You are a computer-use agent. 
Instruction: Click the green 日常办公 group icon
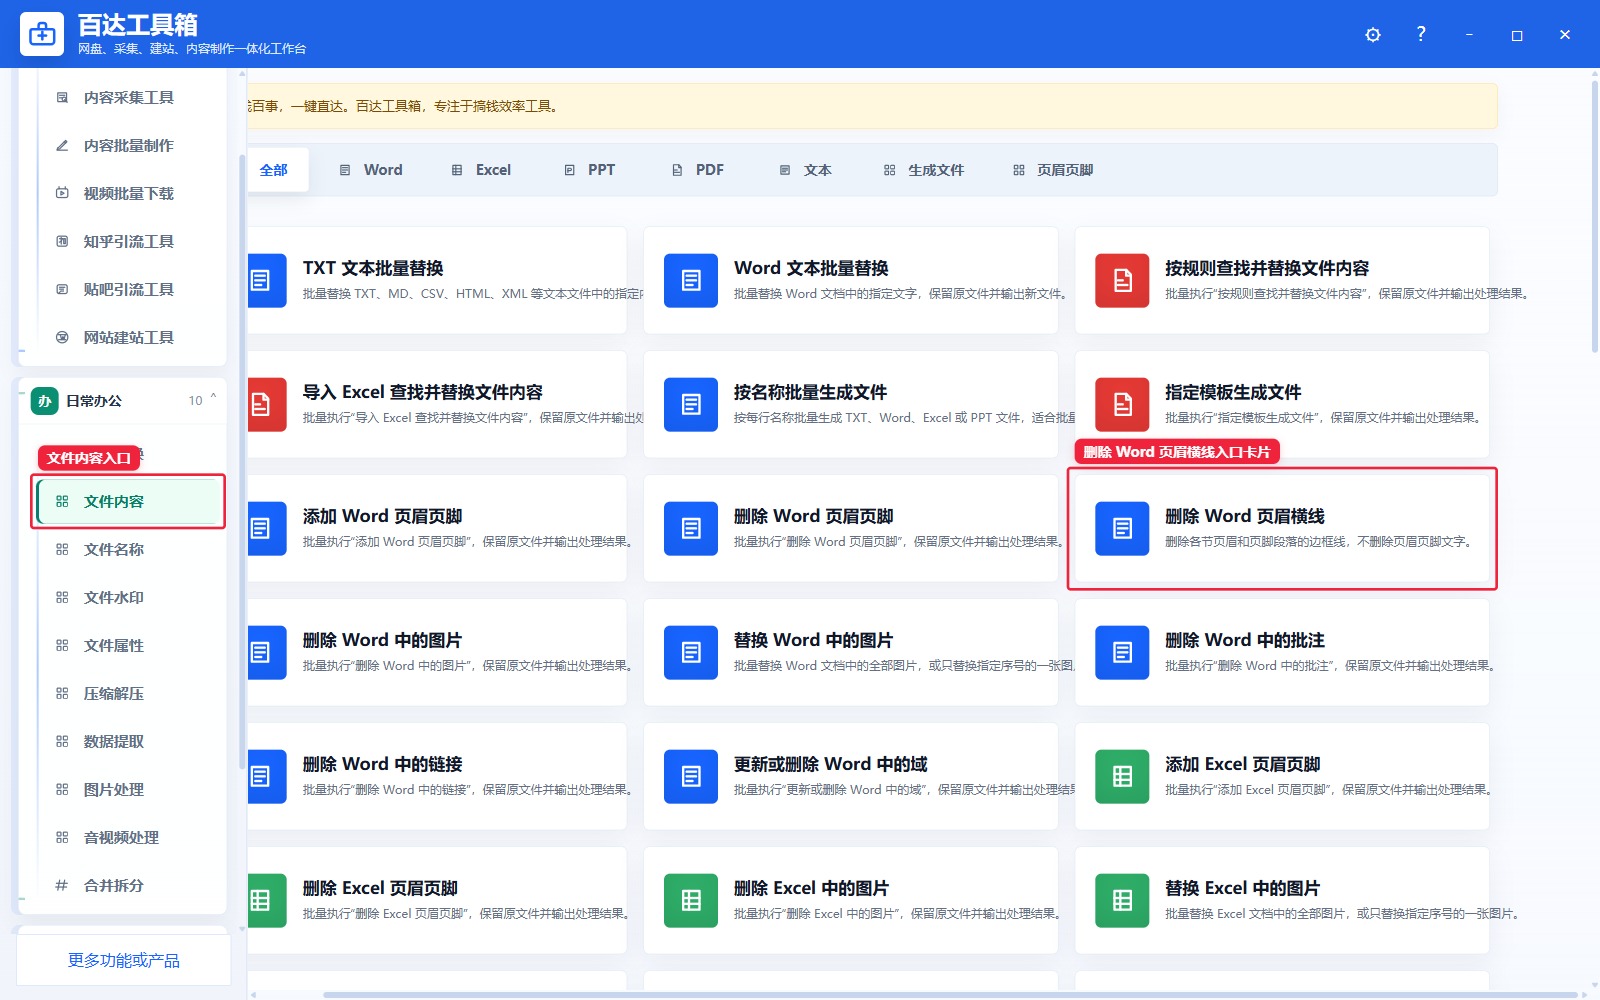(x=44, y=401)
